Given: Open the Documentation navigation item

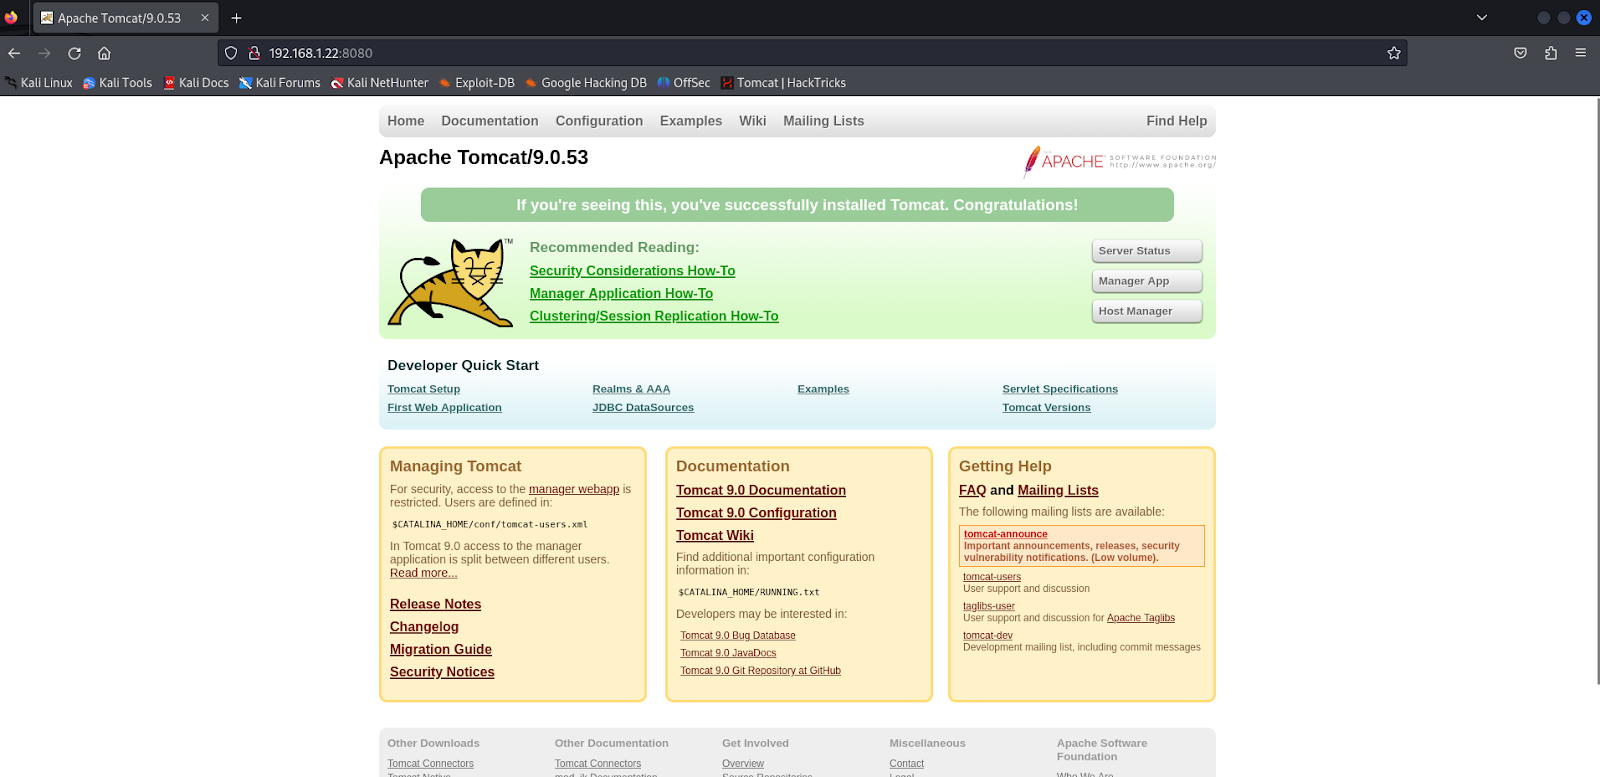Looking at the screenshot, I should click(x=490, y=121).
